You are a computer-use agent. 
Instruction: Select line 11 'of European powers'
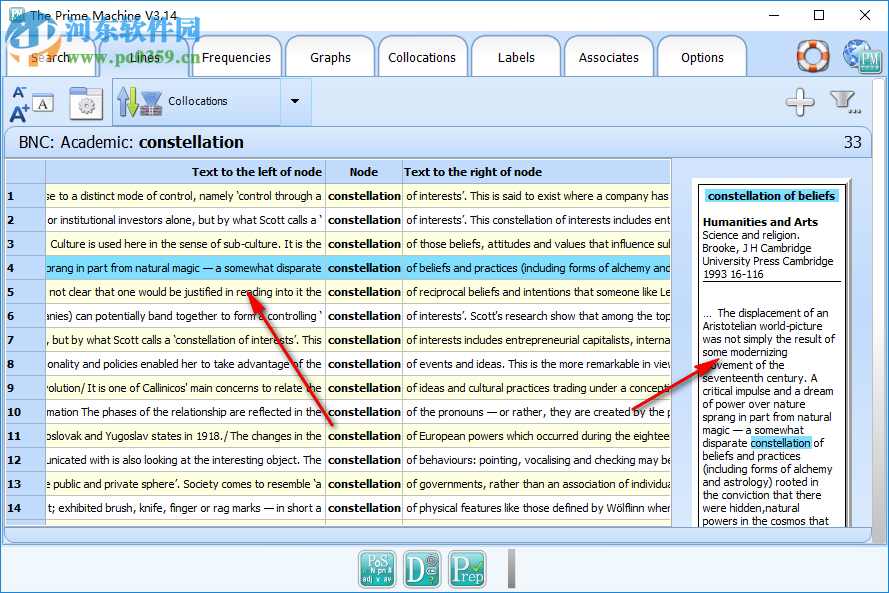338,436
